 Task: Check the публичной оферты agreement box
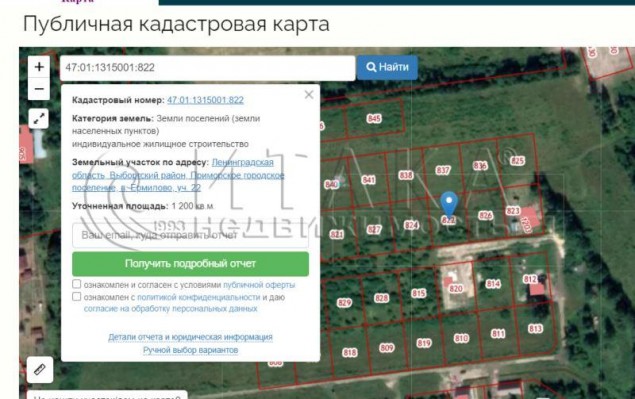point(77,284)
